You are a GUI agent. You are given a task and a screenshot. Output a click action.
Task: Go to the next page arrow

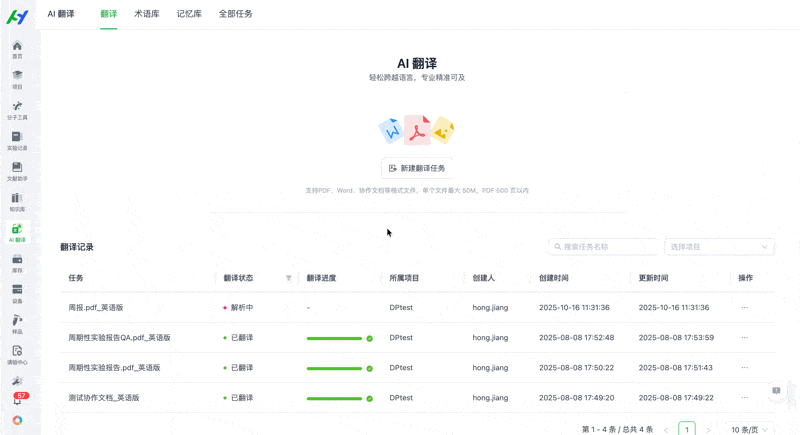point(708,430)
